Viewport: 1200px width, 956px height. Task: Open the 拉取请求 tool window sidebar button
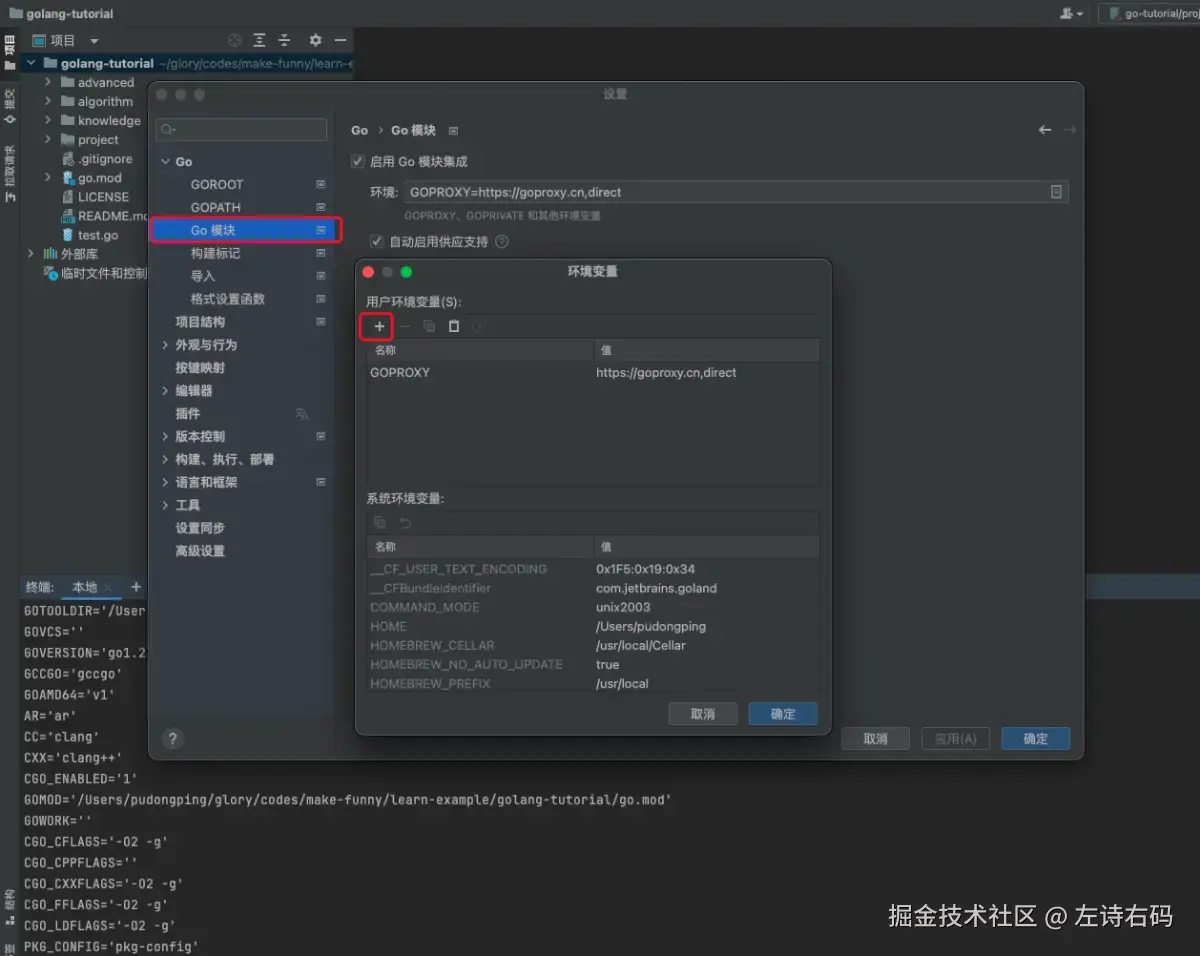point(9,173)
